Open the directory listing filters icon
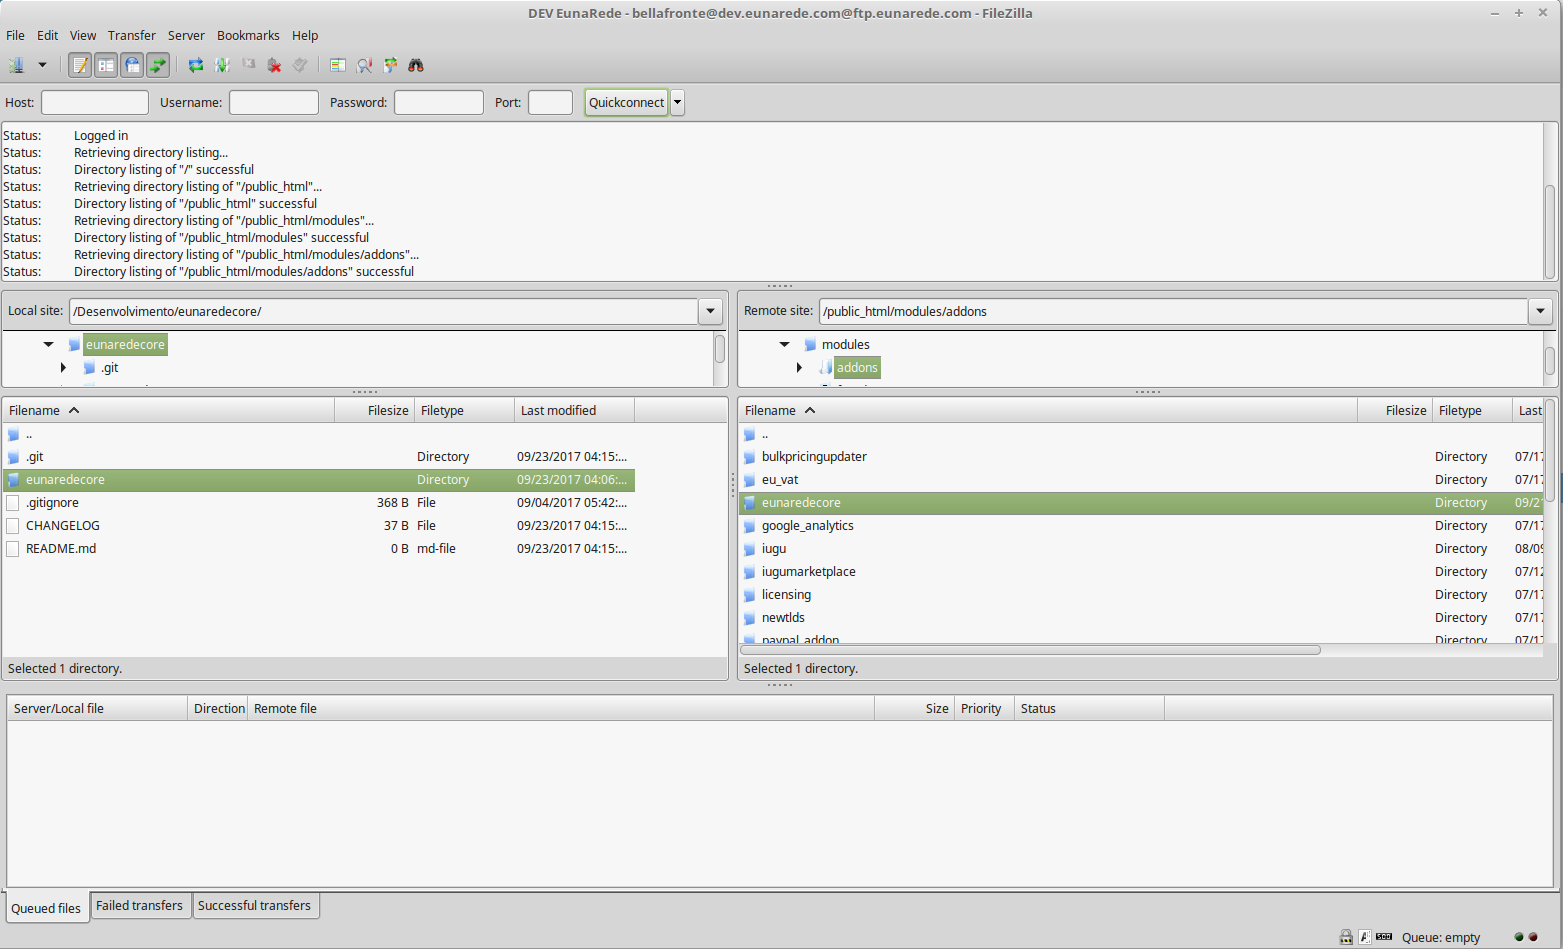 click(x=338, y=65)
